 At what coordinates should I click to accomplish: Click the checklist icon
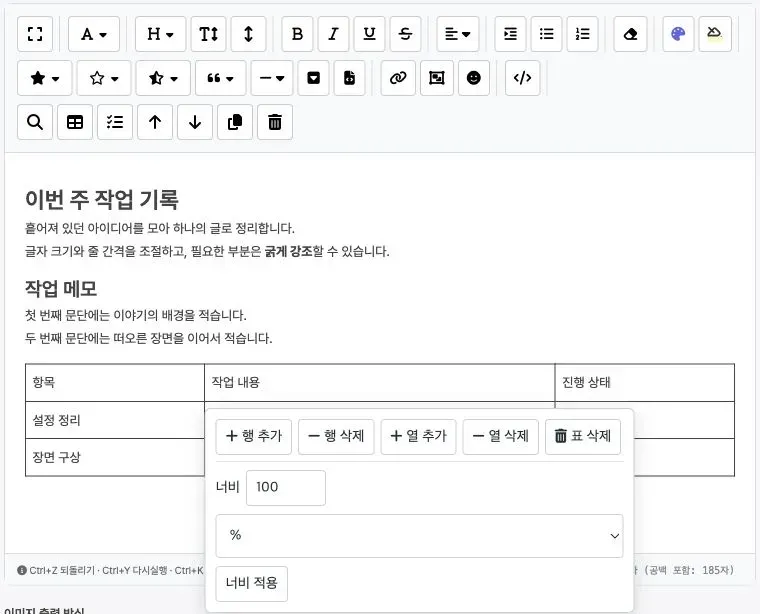click(x=115, y=122)
